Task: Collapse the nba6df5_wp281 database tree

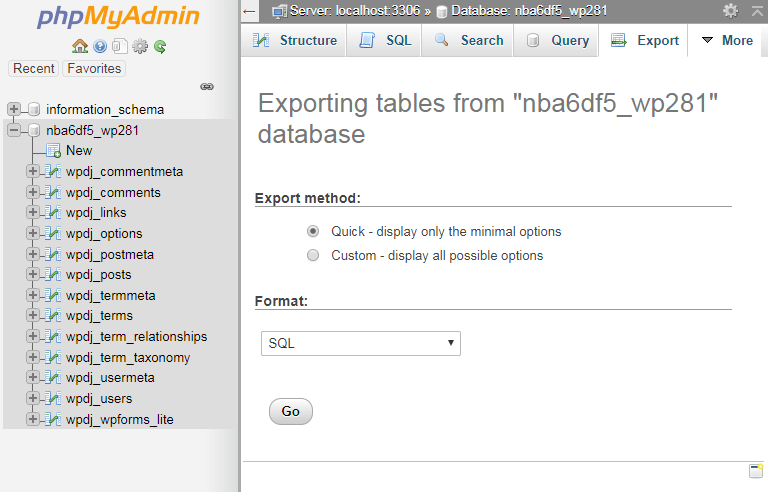Action: 14,130
